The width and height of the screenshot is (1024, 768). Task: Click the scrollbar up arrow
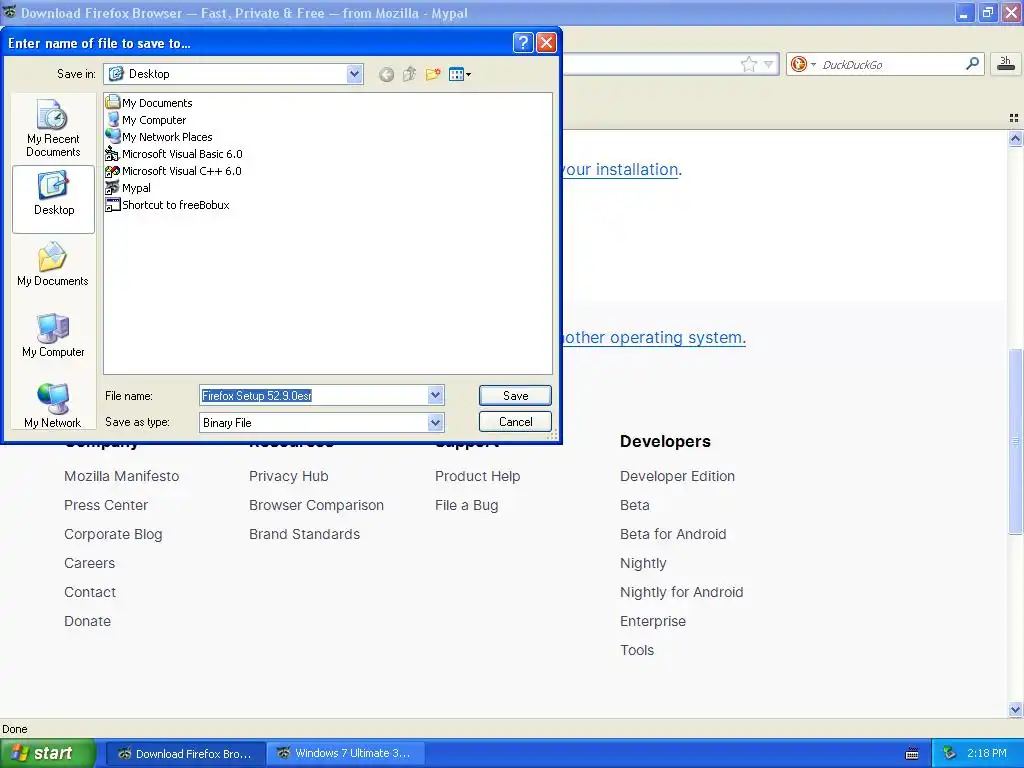(x=1015, y=138)
